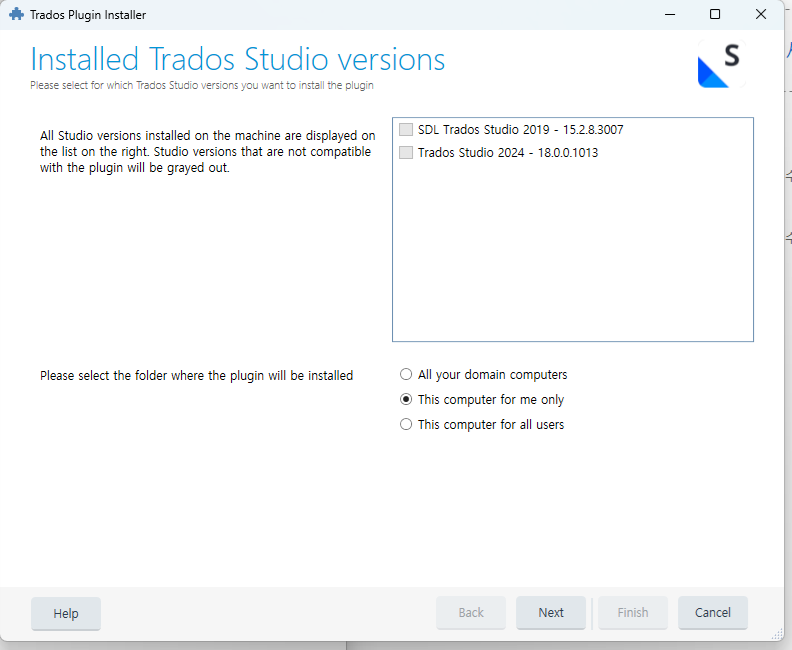This screenshot has height=650, width=792.
Task: Maximize the Trados Plugin Installer window
Action: (715, 14)
